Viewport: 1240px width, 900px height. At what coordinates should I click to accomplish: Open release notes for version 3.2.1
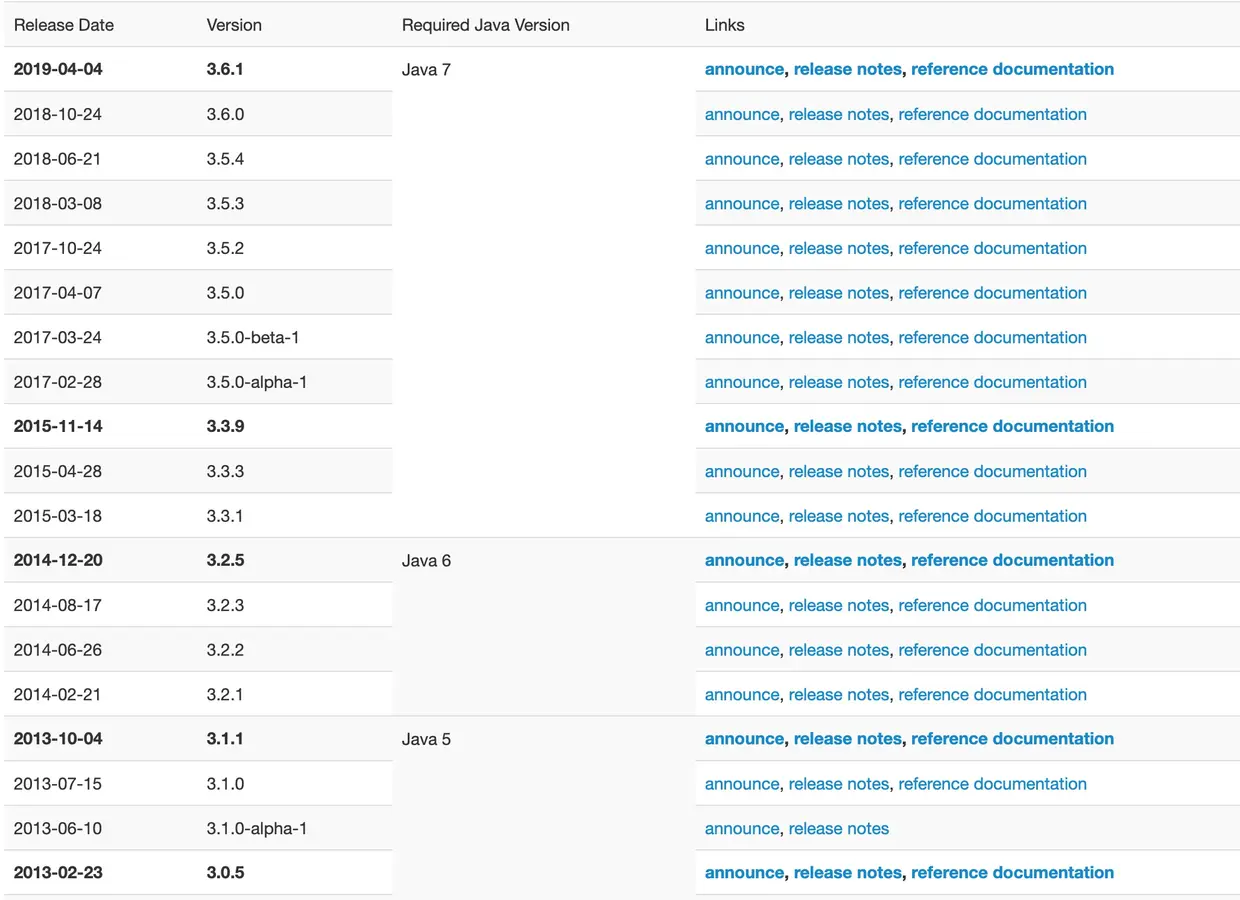(x=839, y=694)
